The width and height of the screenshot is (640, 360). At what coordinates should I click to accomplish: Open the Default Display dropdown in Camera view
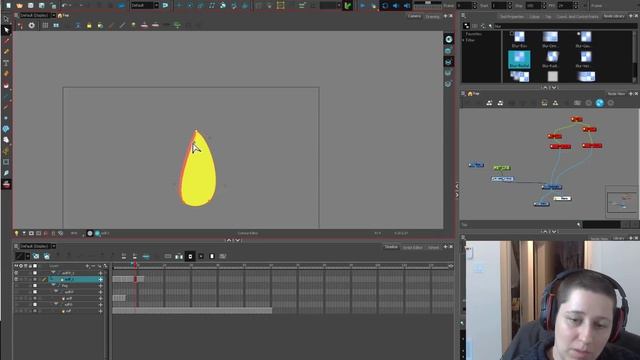click(53, 15)
